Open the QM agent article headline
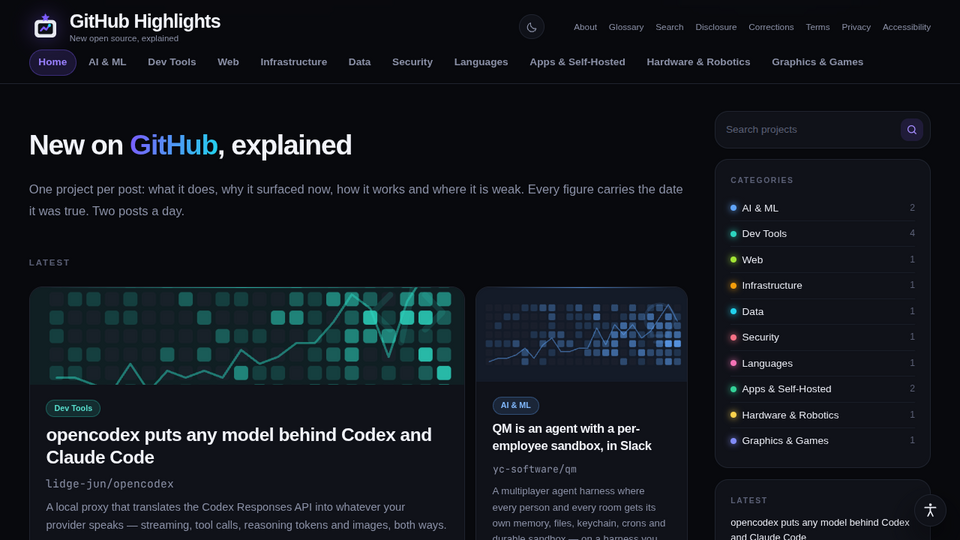The height and width of the screenshot is (540, 960). (x=572, y=437)
